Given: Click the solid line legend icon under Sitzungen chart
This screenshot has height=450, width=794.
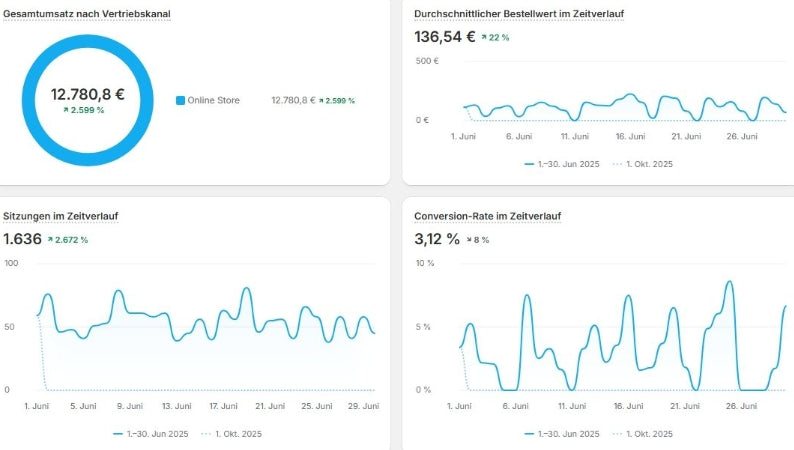Looking at the screenshot, I should pyautogui.click(x=118, y=434).
